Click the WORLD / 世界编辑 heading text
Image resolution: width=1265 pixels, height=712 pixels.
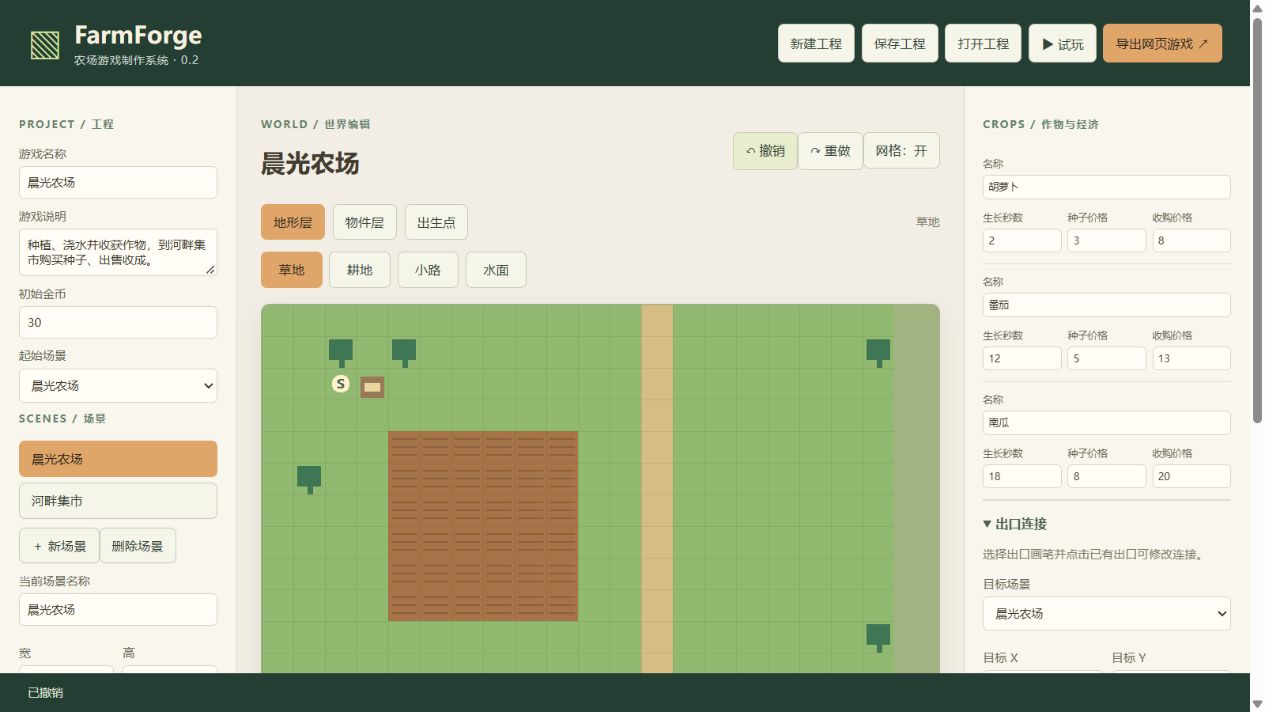[315, 124]
